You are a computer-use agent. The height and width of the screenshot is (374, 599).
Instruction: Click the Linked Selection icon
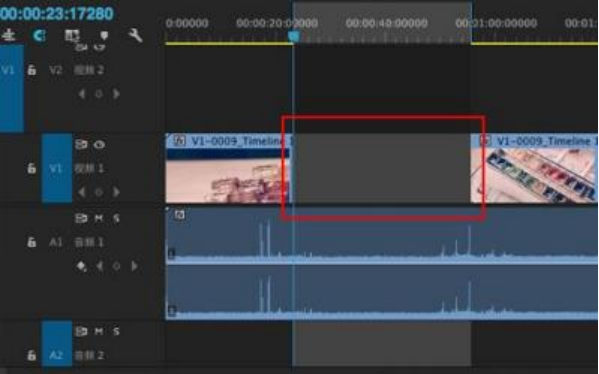point(72,36)
